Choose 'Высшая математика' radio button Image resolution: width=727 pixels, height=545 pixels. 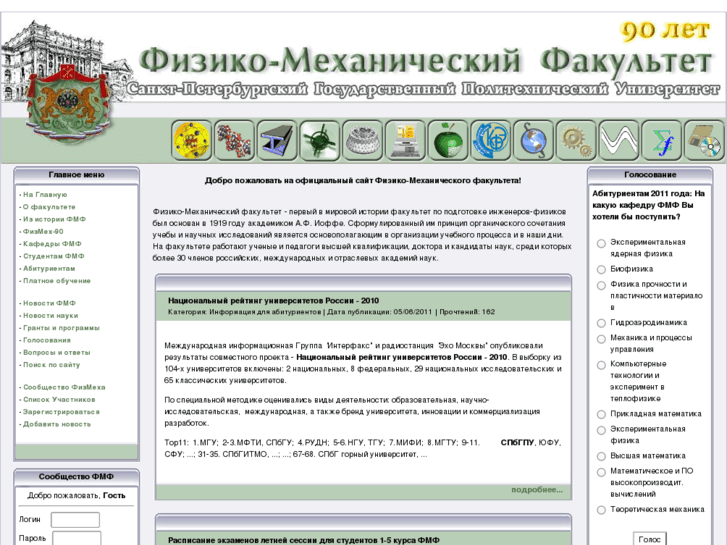click(x=601, y=456)
